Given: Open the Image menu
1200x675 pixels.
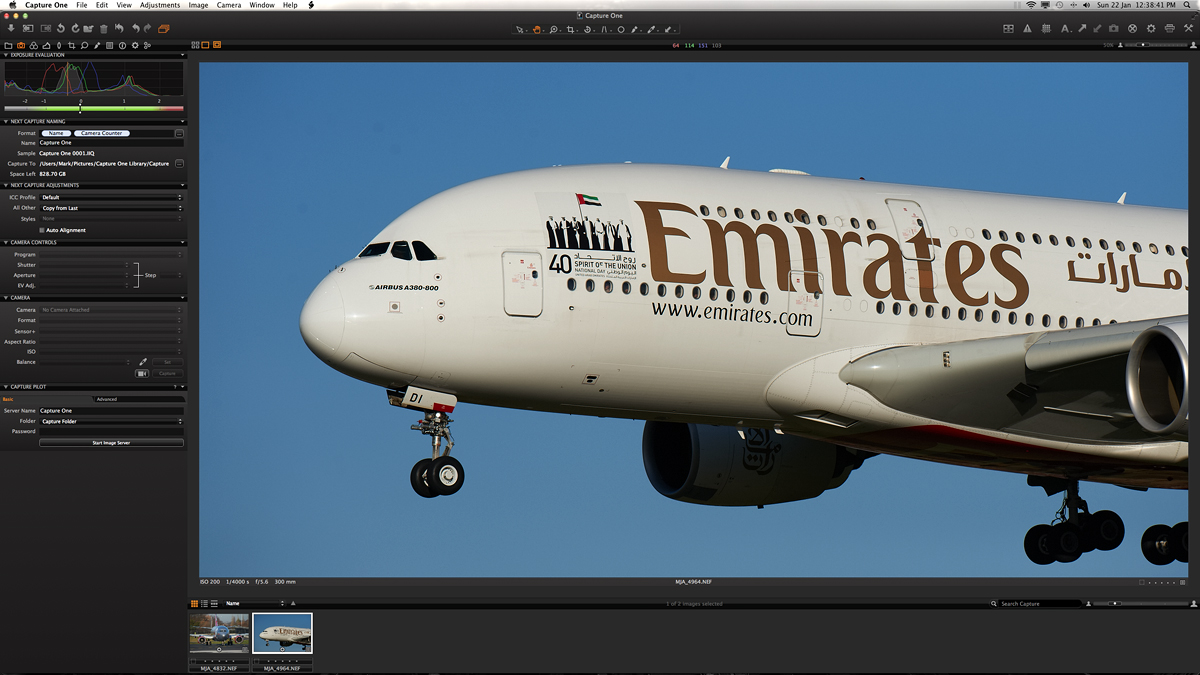Looking at the screenshot, I should [198, 5].
